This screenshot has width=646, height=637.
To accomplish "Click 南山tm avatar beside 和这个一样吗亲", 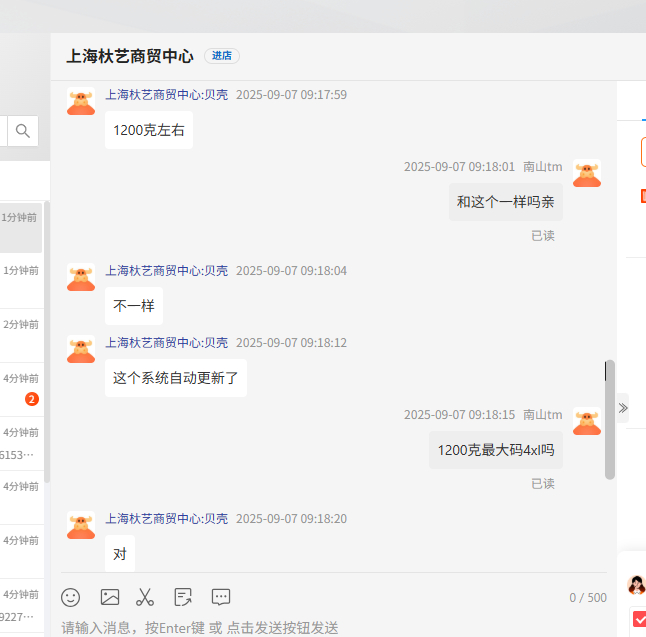I will (586, 173).
